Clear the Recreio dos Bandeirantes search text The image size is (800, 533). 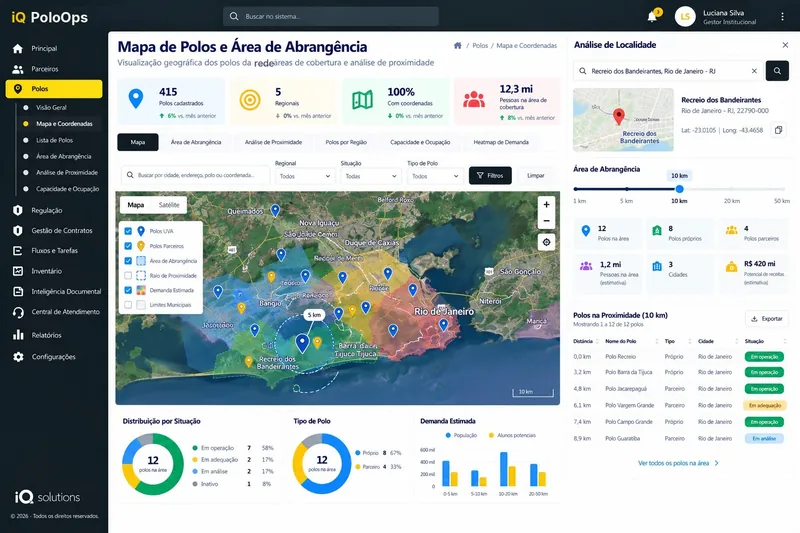754,71
